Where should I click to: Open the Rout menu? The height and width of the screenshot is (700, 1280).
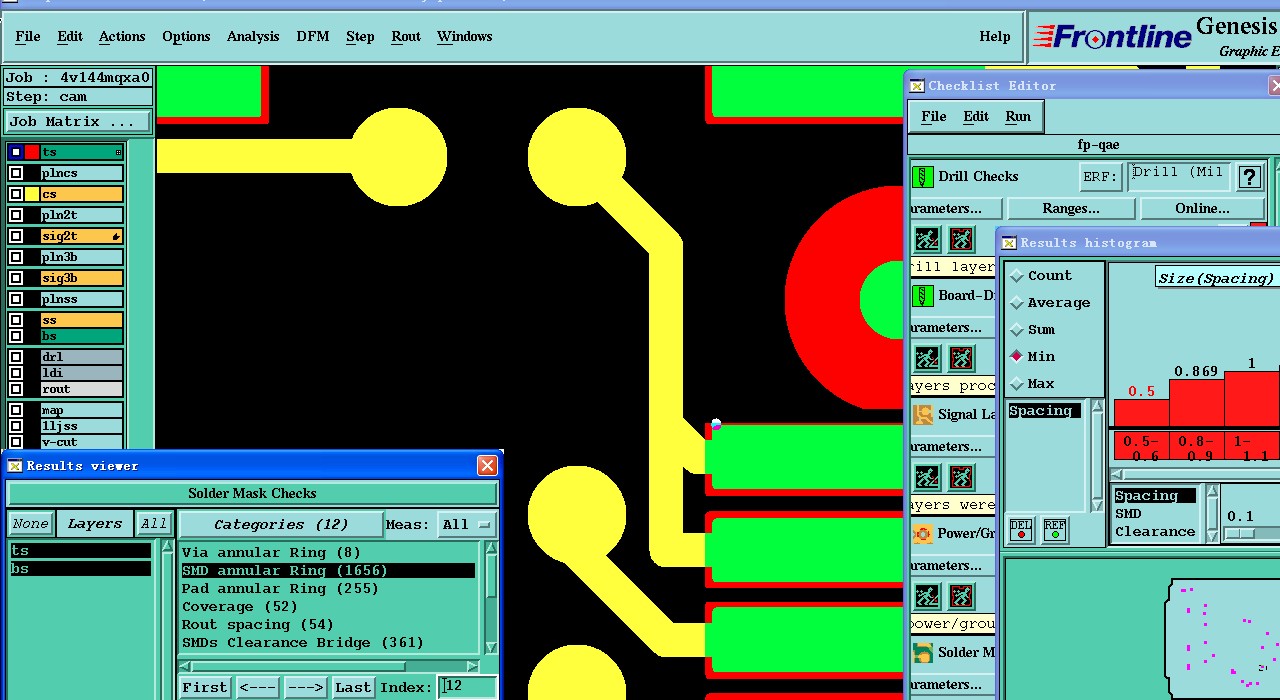[x=406, y=37]
